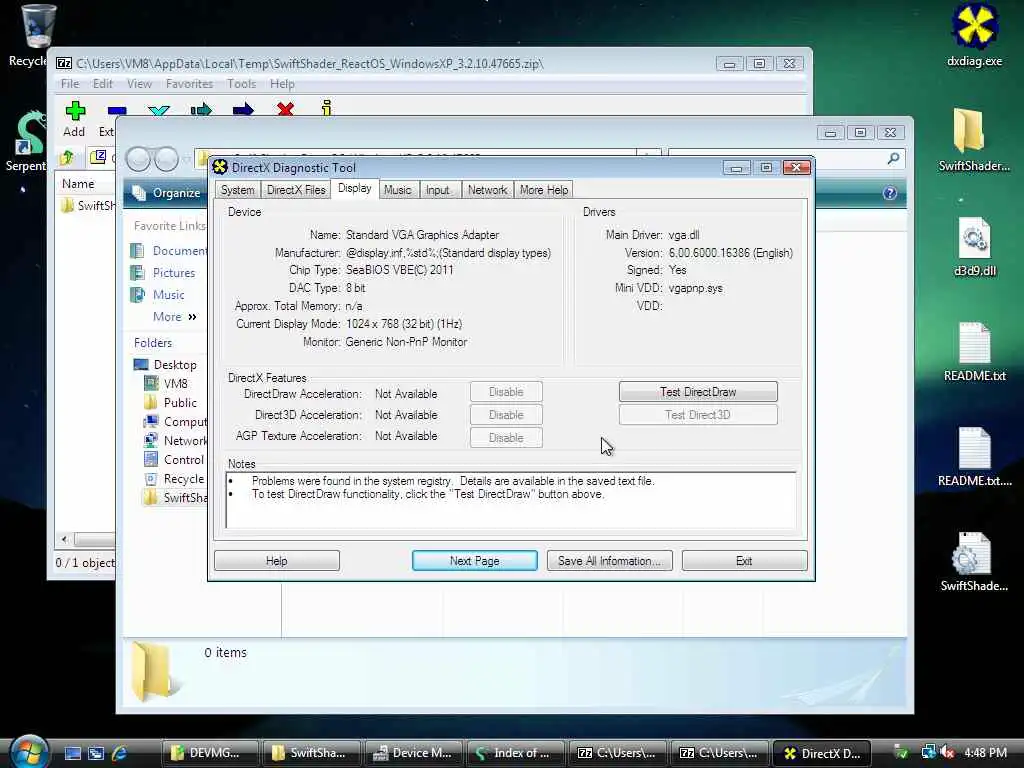Viewport: 1024px width, 768px height.
Task: Open the Network tab
Action: 487,190
